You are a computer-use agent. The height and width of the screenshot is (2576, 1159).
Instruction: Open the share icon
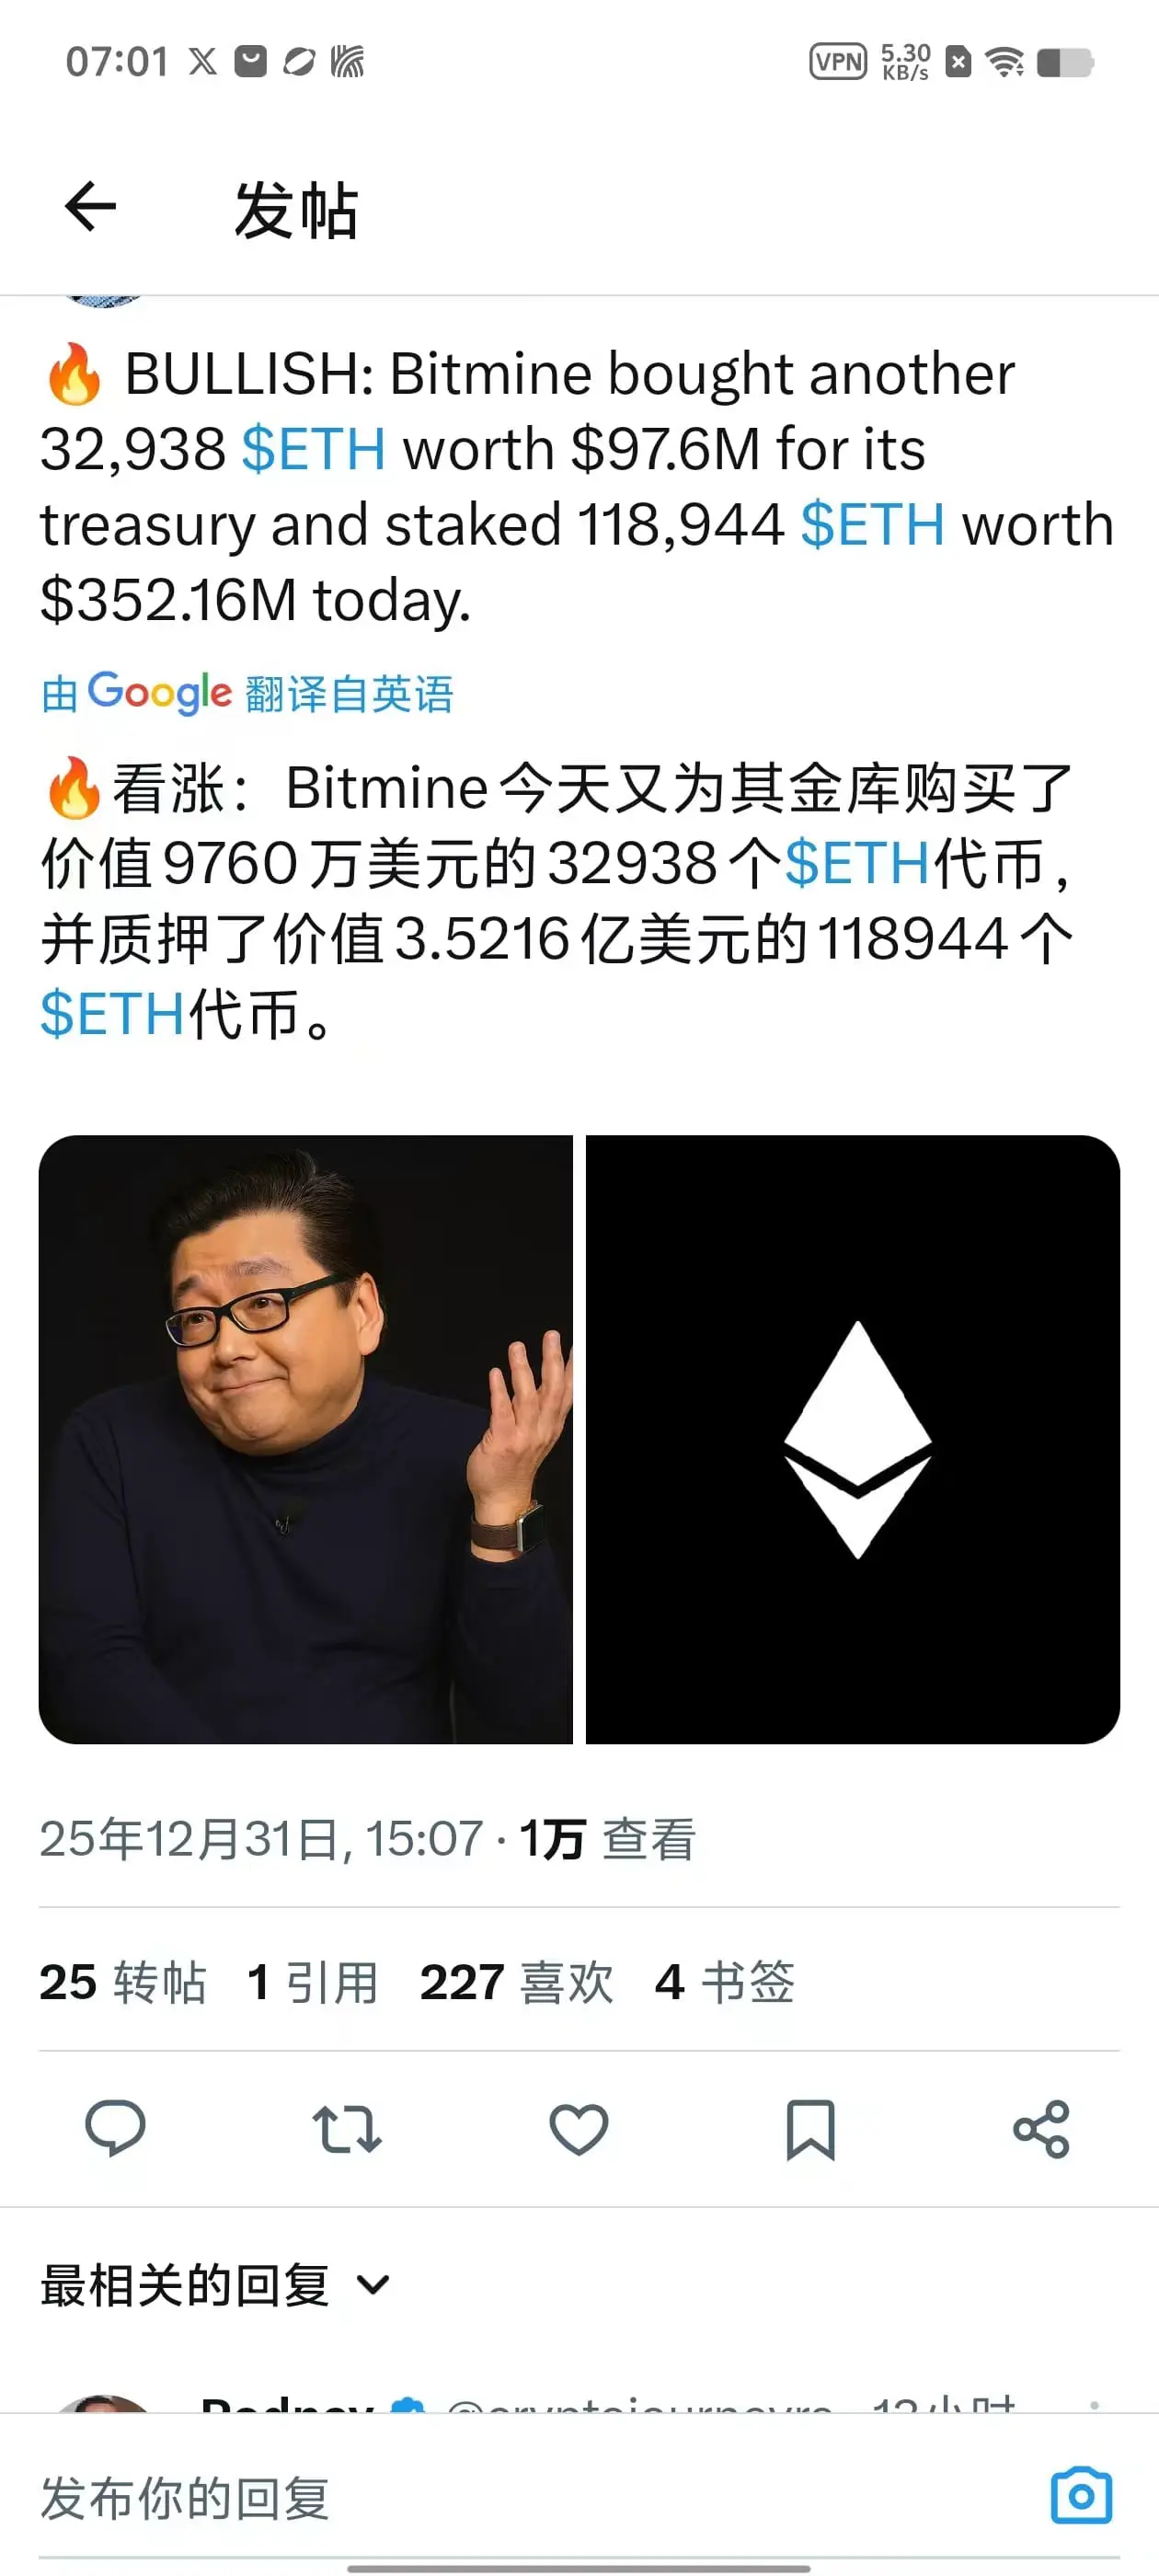point(1041,2128)
